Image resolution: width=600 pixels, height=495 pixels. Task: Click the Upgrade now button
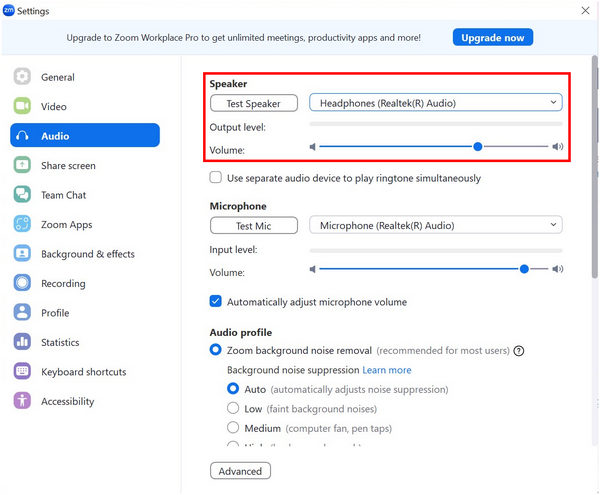493,37
